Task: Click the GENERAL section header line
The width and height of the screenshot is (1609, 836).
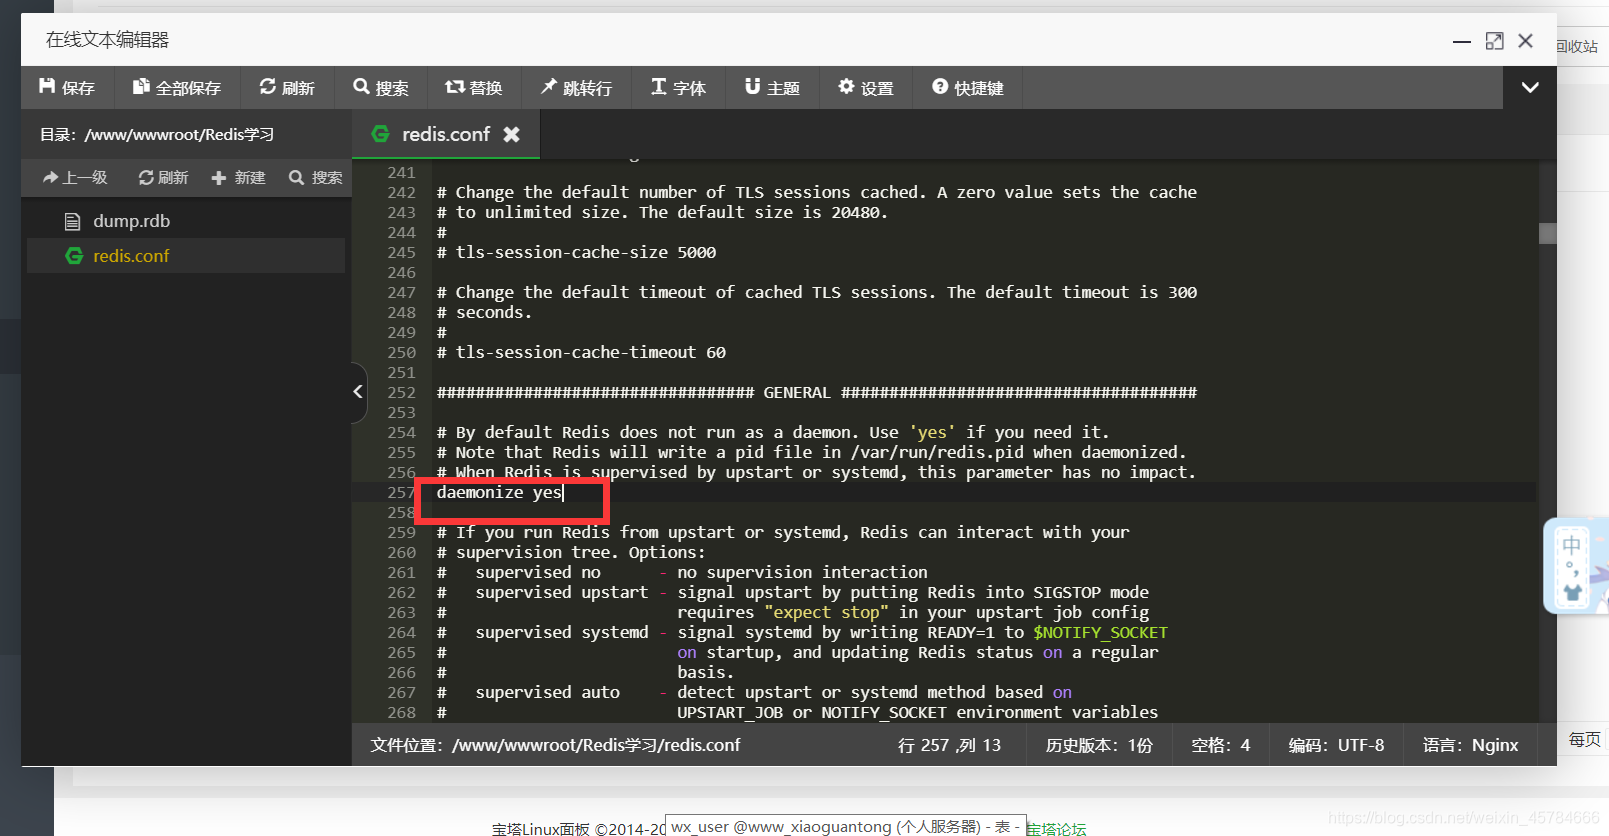Action: [x=816, y=392]
